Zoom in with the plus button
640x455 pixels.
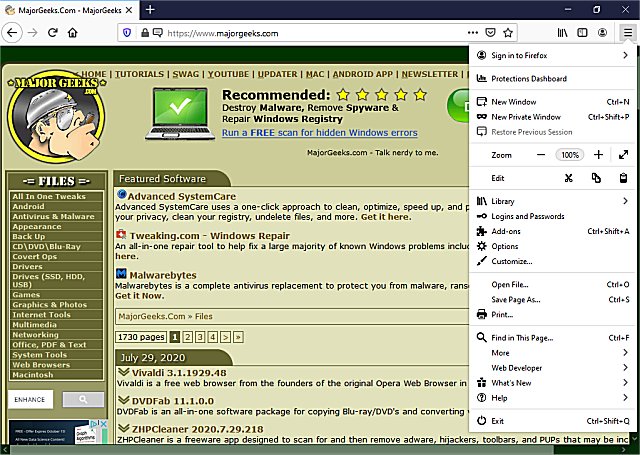(x=598, y=155)
